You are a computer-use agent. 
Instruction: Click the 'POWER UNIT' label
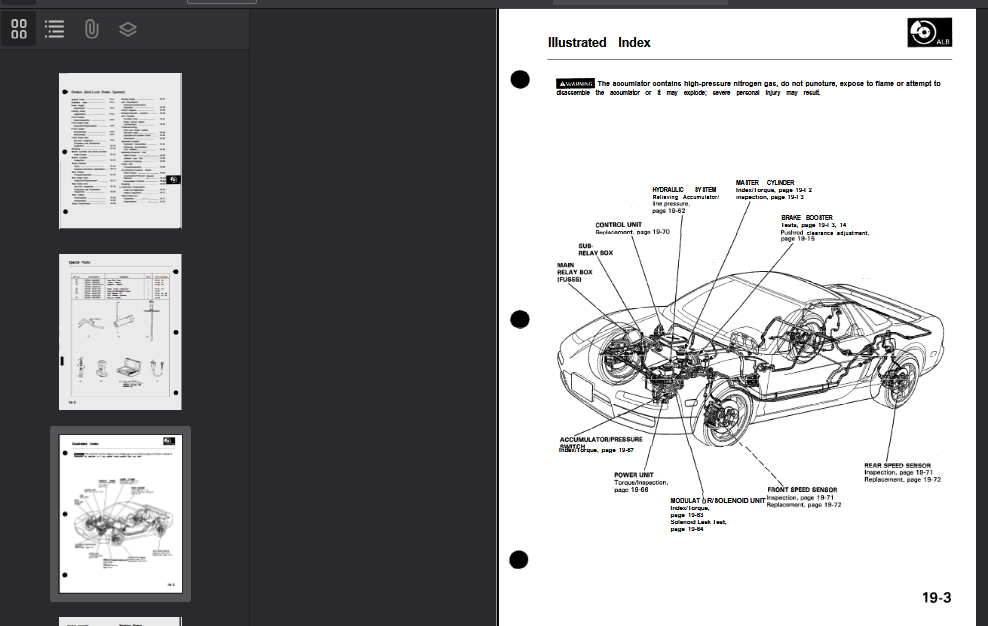(x=634, y=475)
